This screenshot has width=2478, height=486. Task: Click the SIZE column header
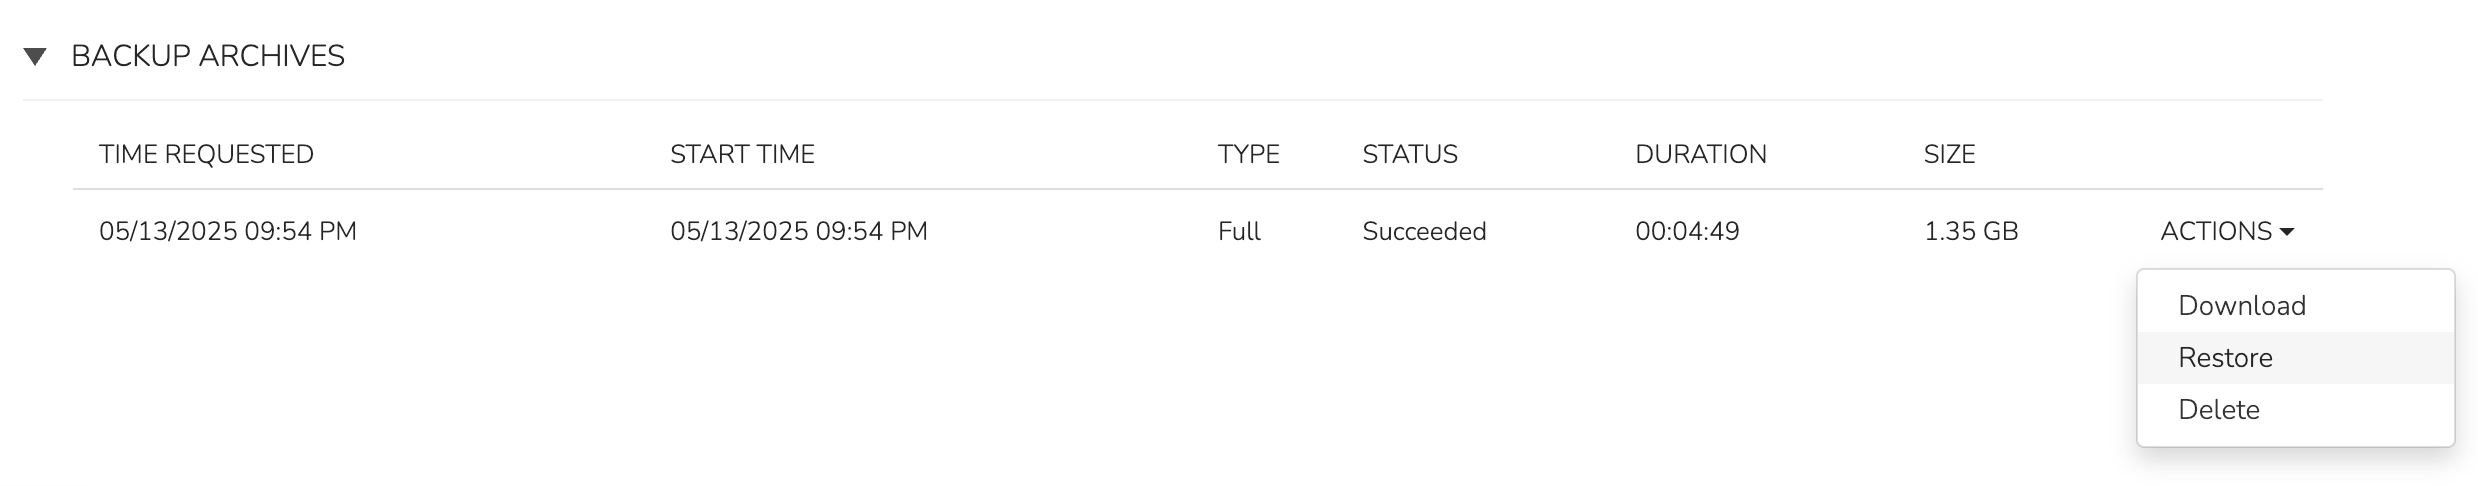point(1949,154)
